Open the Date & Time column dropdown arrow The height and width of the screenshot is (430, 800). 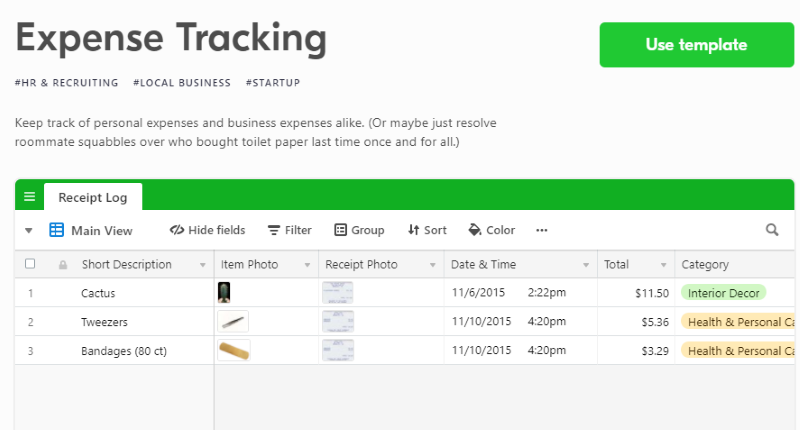586,265
